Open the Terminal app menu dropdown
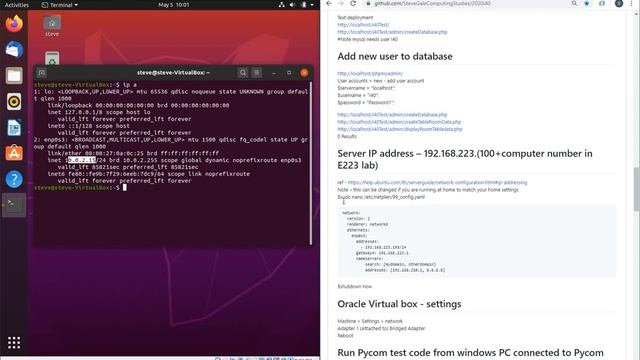 pyautogui.click(x=60, y=5)
